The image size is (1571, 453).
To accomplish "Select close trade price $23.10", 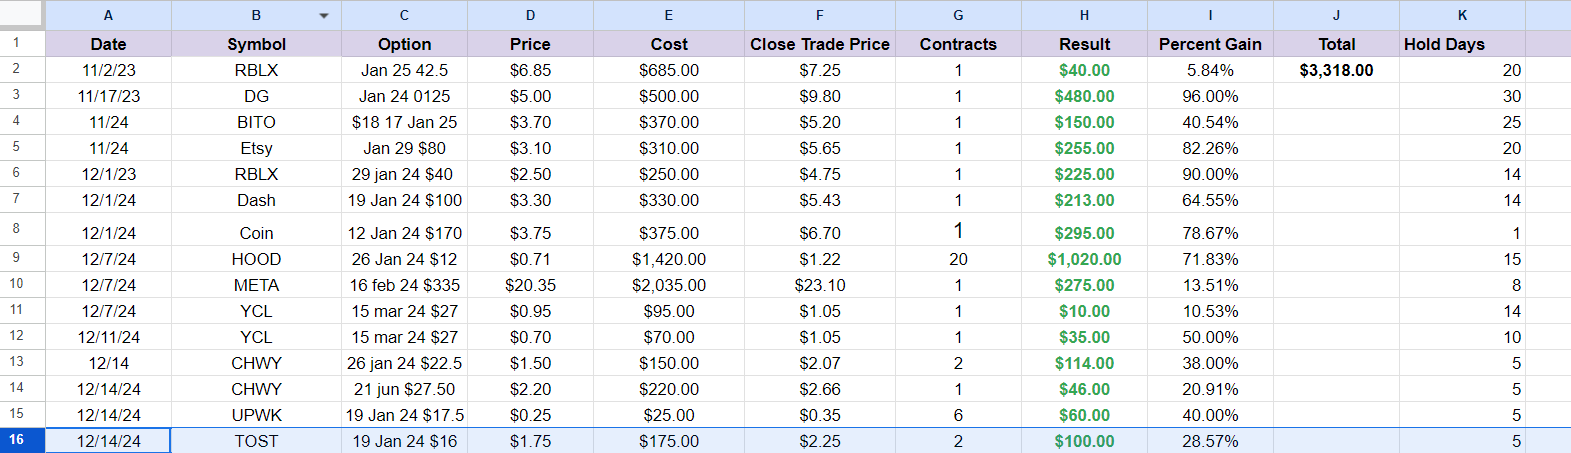I will (819, 285).
